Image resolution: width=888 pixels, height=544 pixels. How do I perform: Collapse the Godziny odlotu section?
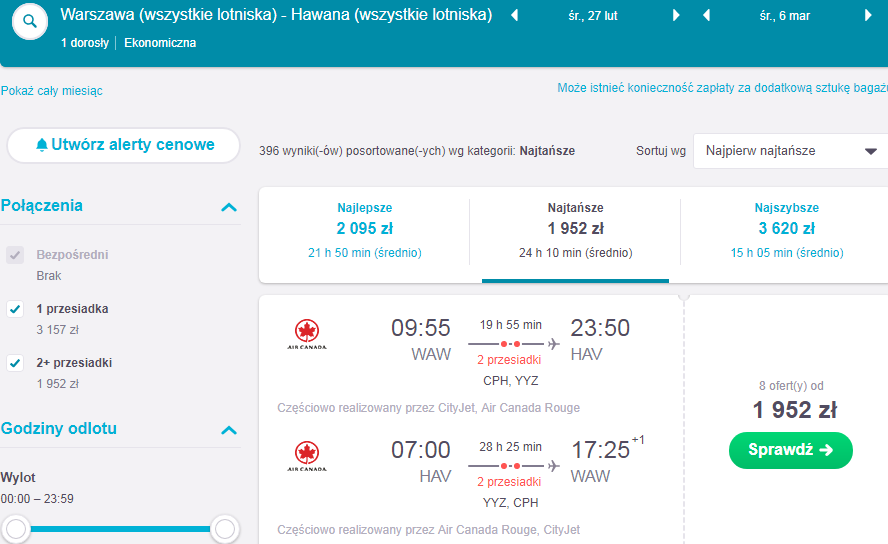tap(229, 430)
